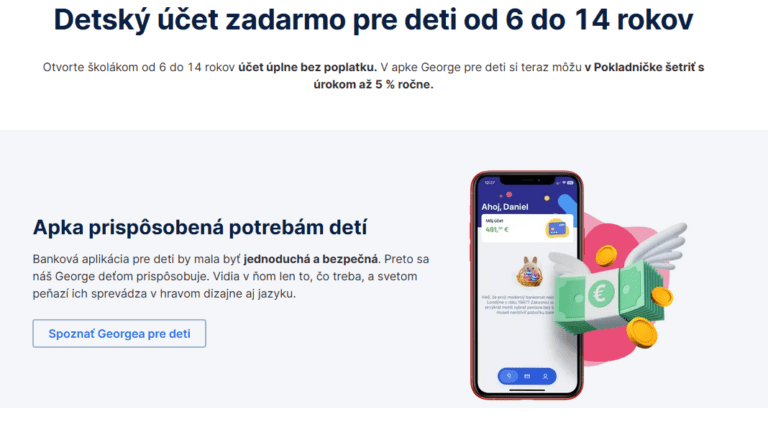
Task: Click the euro symbol on the flying banknotes
Action: point(600,293)
